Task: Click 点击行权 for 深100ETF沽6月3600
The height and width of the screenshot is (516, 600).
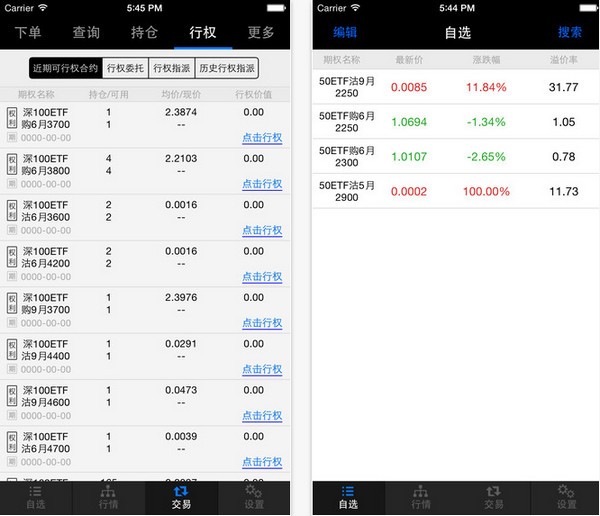Action: pos(262,230)
